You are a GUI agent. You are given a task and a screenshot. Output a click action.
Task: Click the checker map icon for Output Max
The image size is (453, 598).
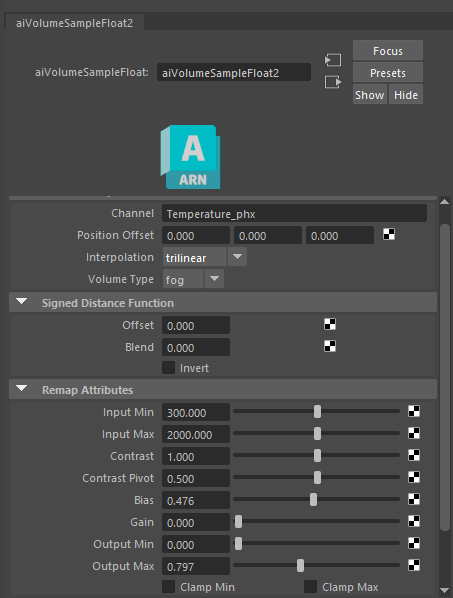(414, 565)
